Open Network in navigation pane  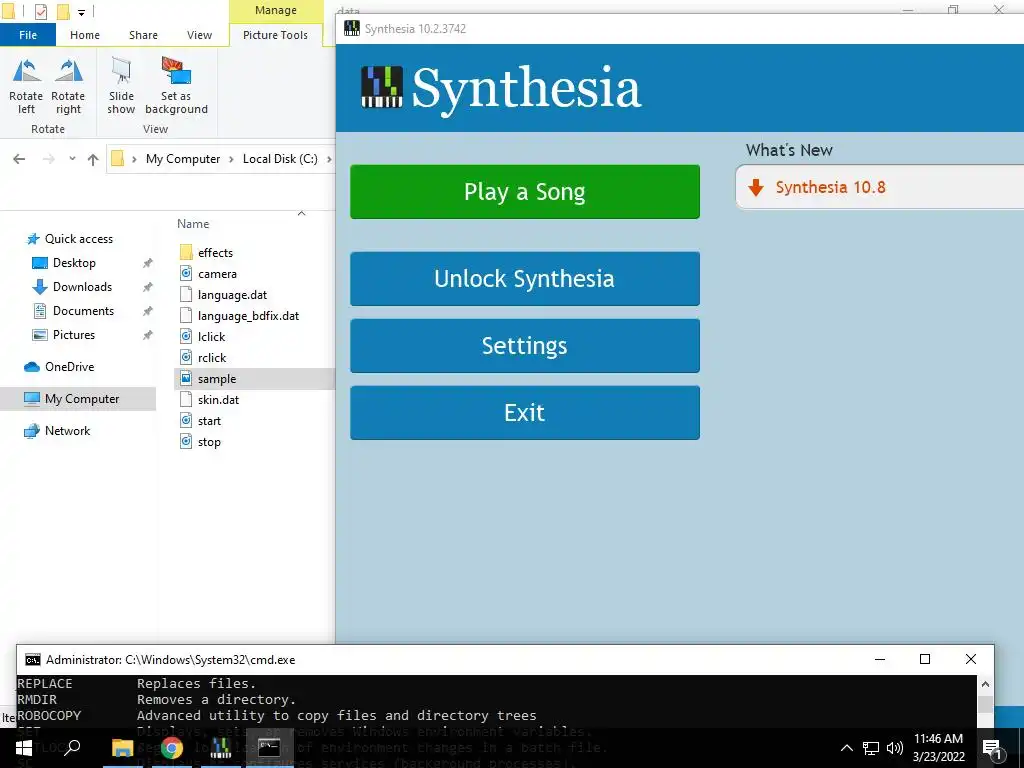click(x=68, y=430)
